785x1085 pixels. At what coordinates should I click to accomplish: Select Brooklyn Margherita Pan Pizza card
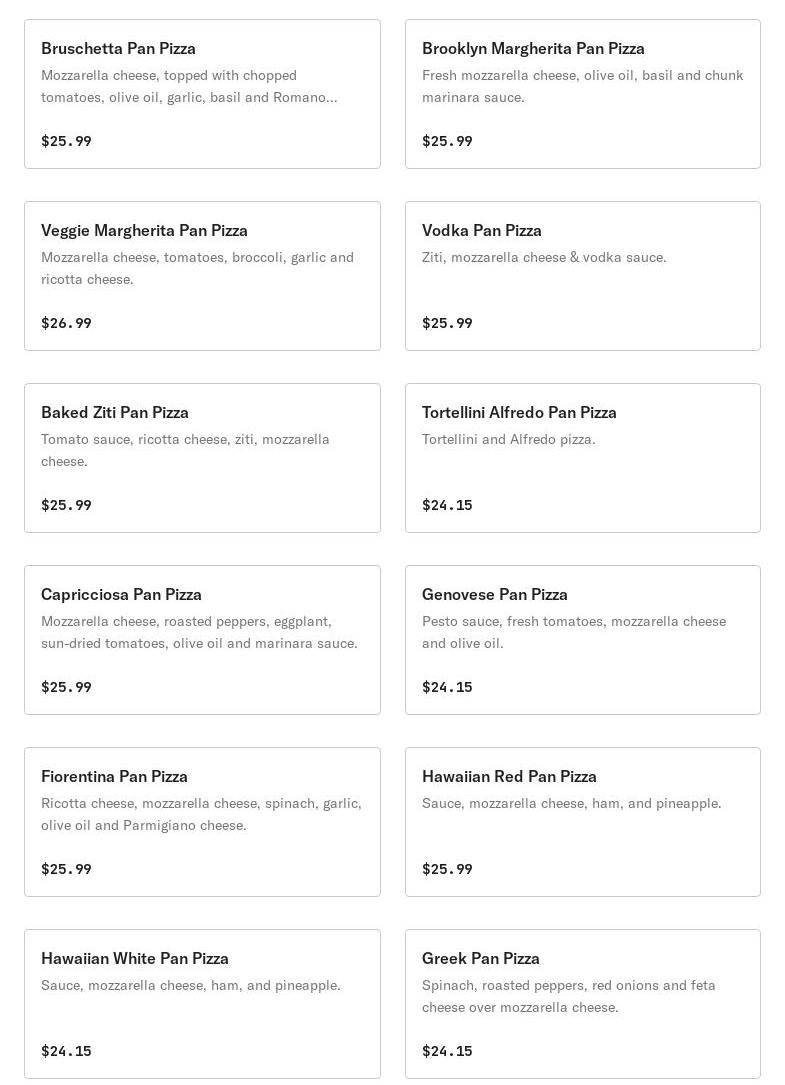point(583,94)
